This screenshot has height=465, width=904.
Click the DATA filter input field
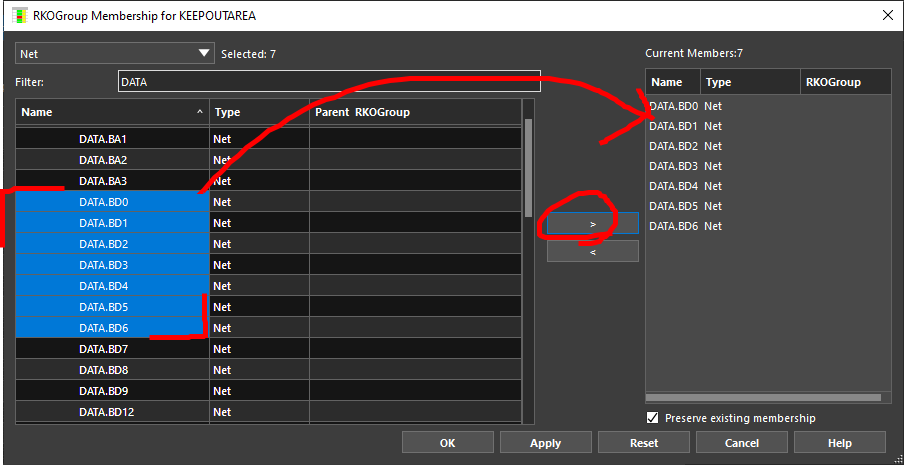tap(329, 82)
